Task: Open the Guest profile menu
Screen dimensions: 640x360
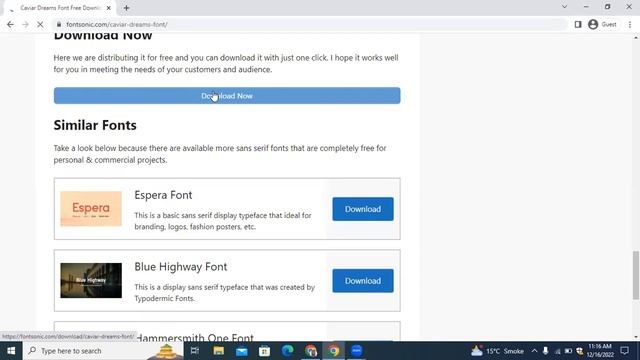Action: (x=602, y=24)
